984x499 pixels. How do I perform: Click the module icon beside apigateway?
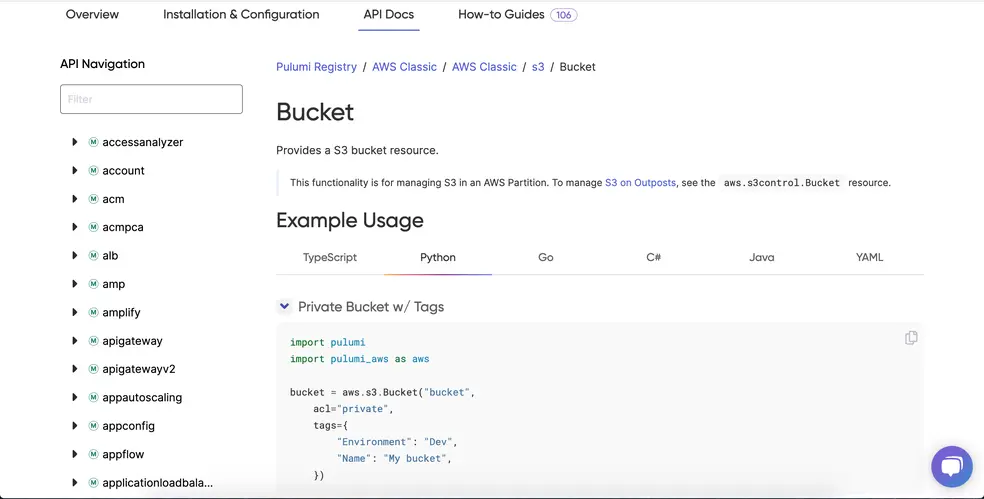click(x=94, y=341)
